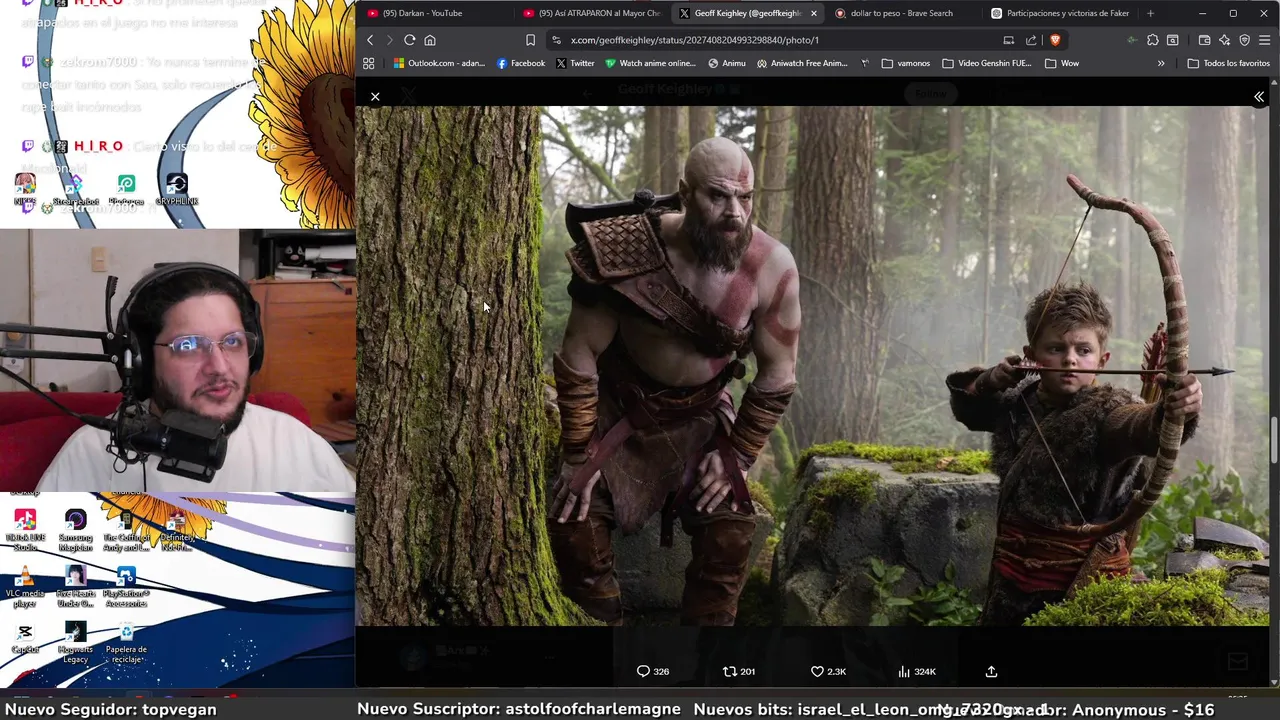Open the Brave Wallet icon
The image size is (1280, 720).
point(1204,40)
